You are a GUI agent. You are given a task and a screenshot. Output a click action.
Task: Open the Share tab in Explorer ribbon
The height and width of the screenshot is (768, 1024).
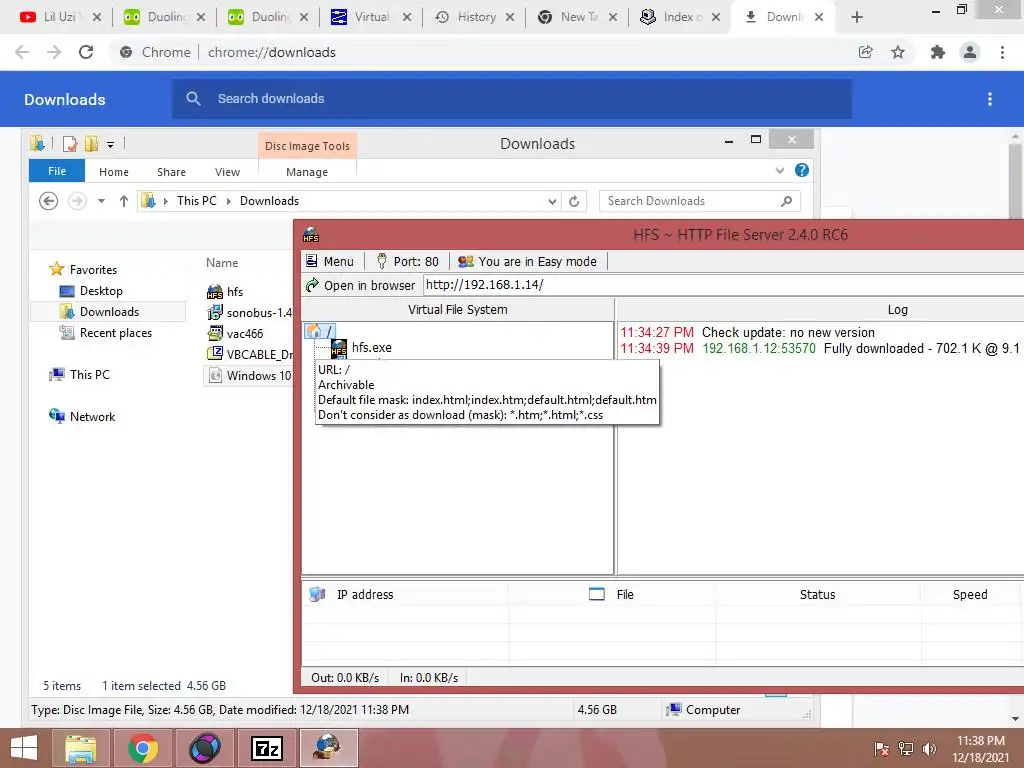click(171, 172)
